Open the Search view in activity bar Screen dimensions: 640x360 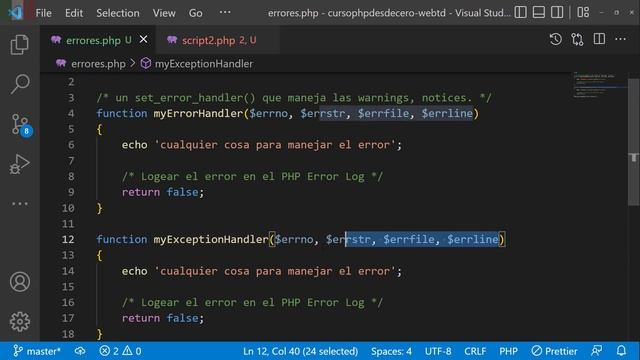pos(19,84)
